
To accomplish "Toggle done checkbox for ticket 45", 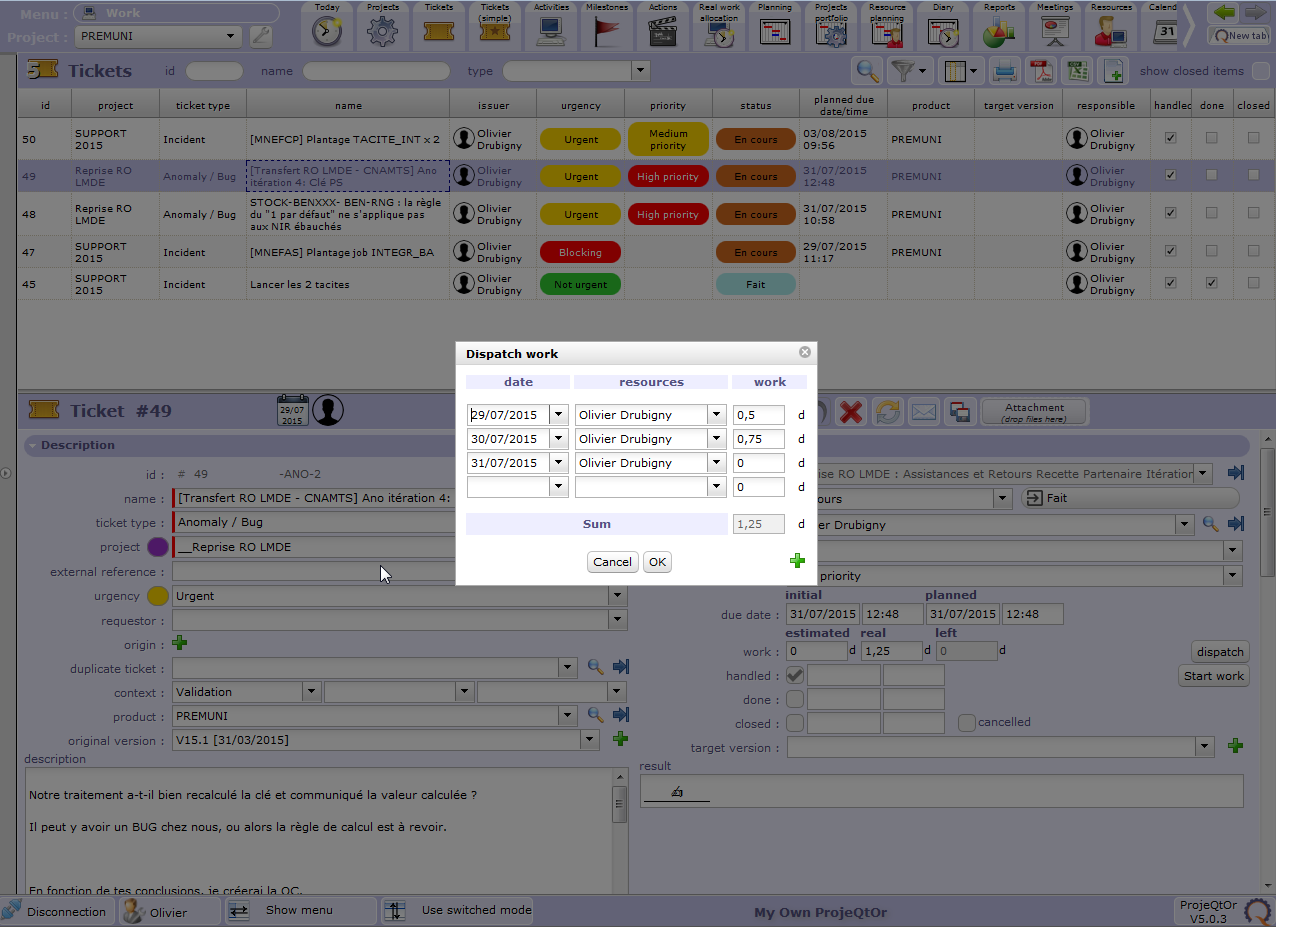I will [1211, 284].
